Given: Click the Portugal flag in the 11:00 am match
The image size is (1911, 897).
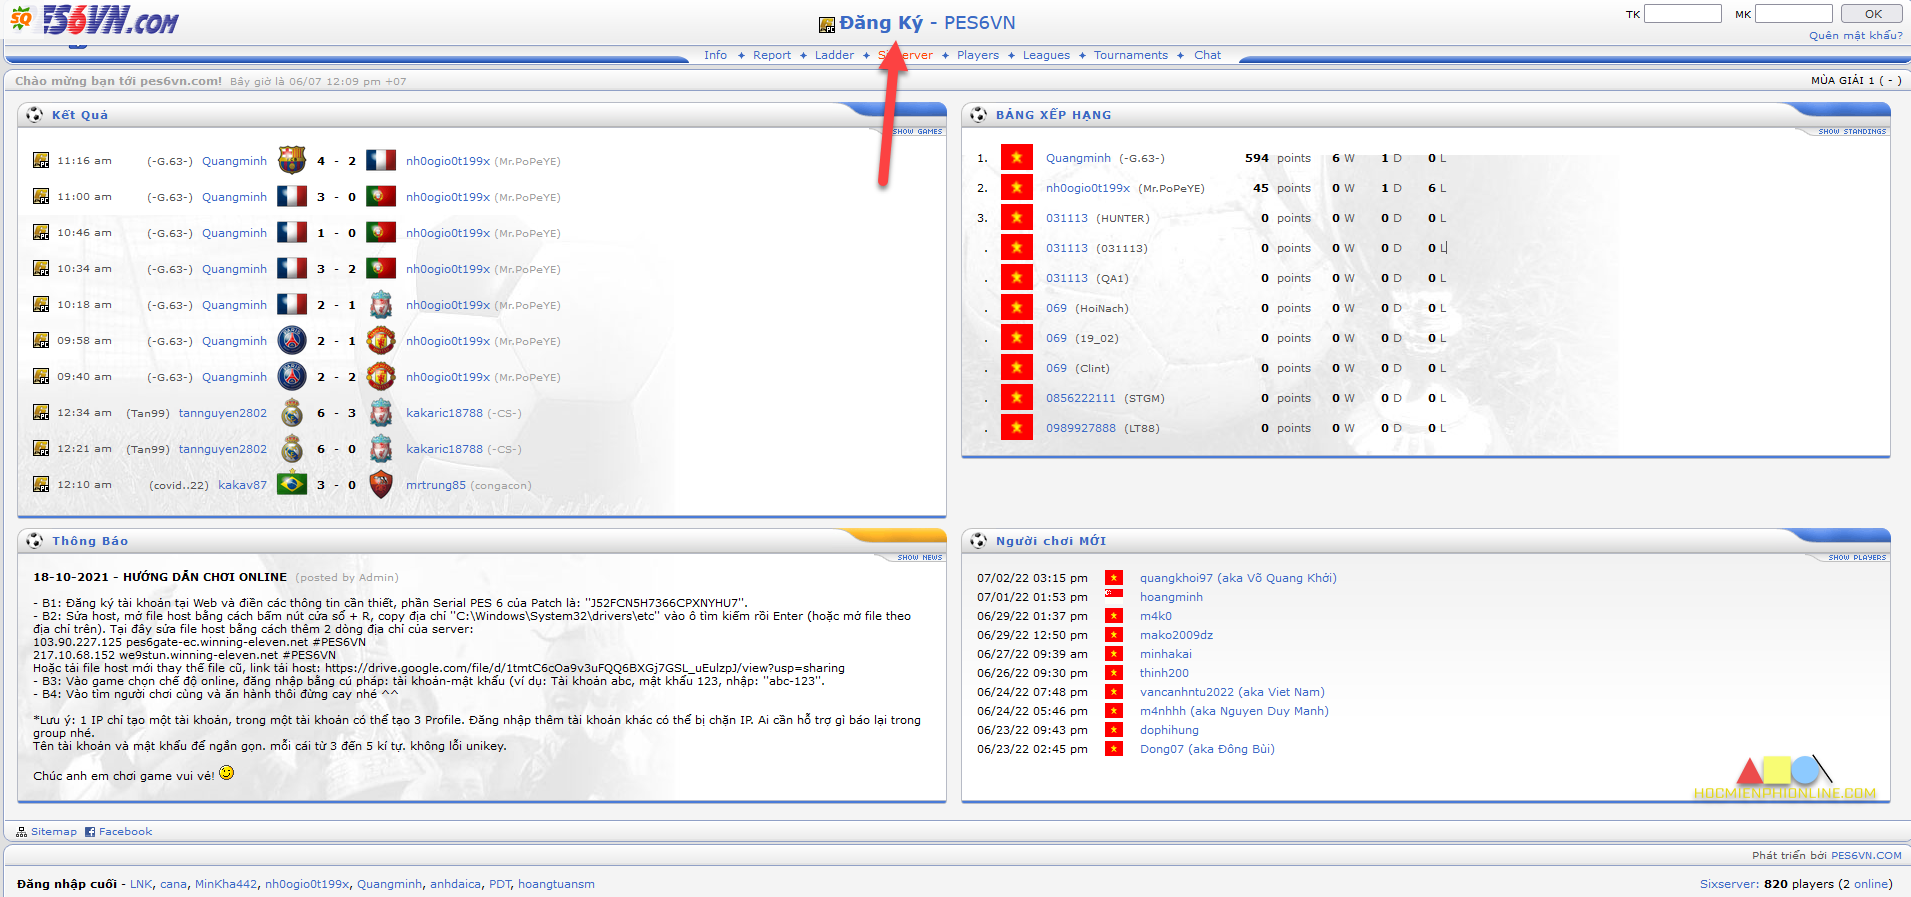Looking at the screenshot, I should [381, 196].
